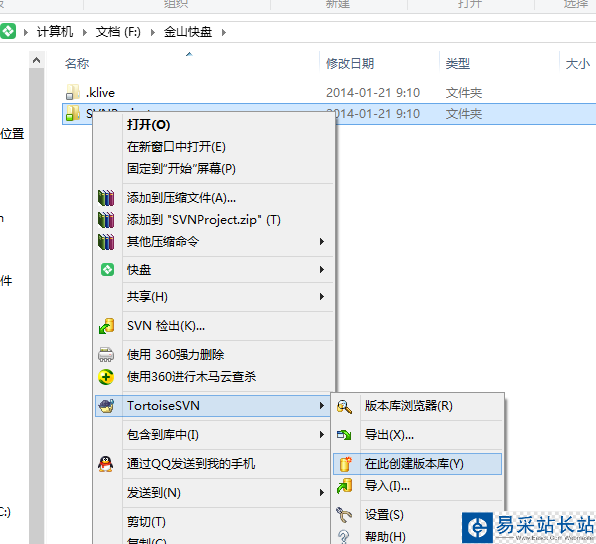Select 添加到 "SVNProject.zip" (T)
The width and height of the screenshot is (596, 544).
click(x=203, y=220)
